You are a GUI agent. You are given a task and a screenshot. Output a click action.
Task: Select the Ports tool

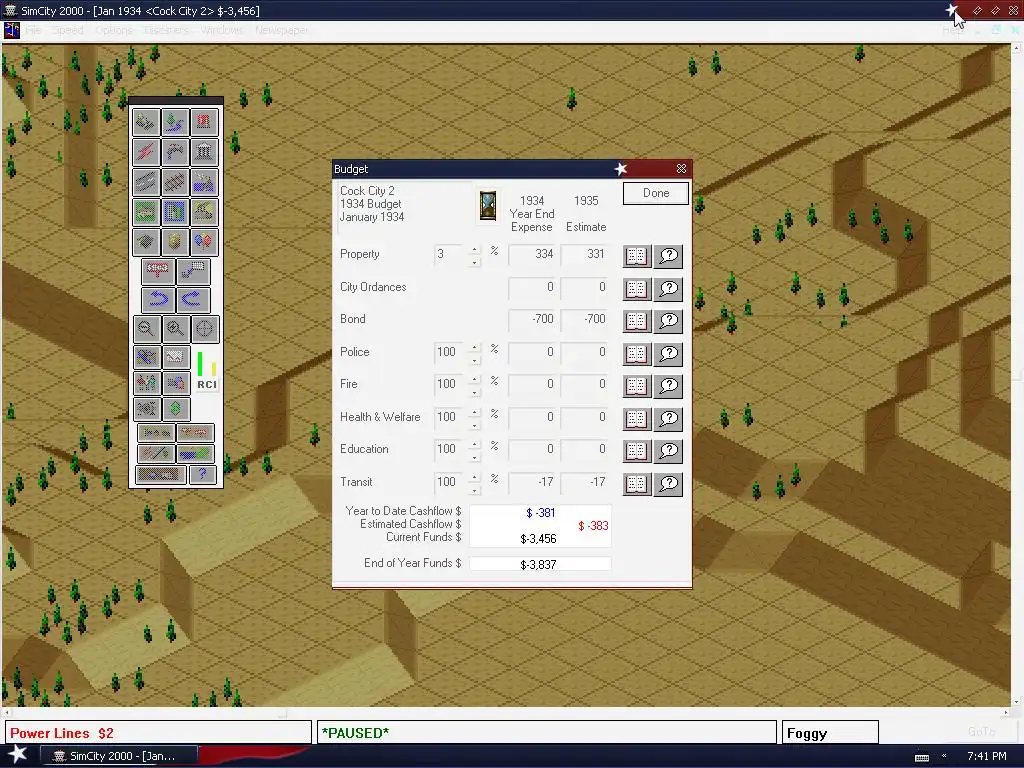(x=204, y=182)
